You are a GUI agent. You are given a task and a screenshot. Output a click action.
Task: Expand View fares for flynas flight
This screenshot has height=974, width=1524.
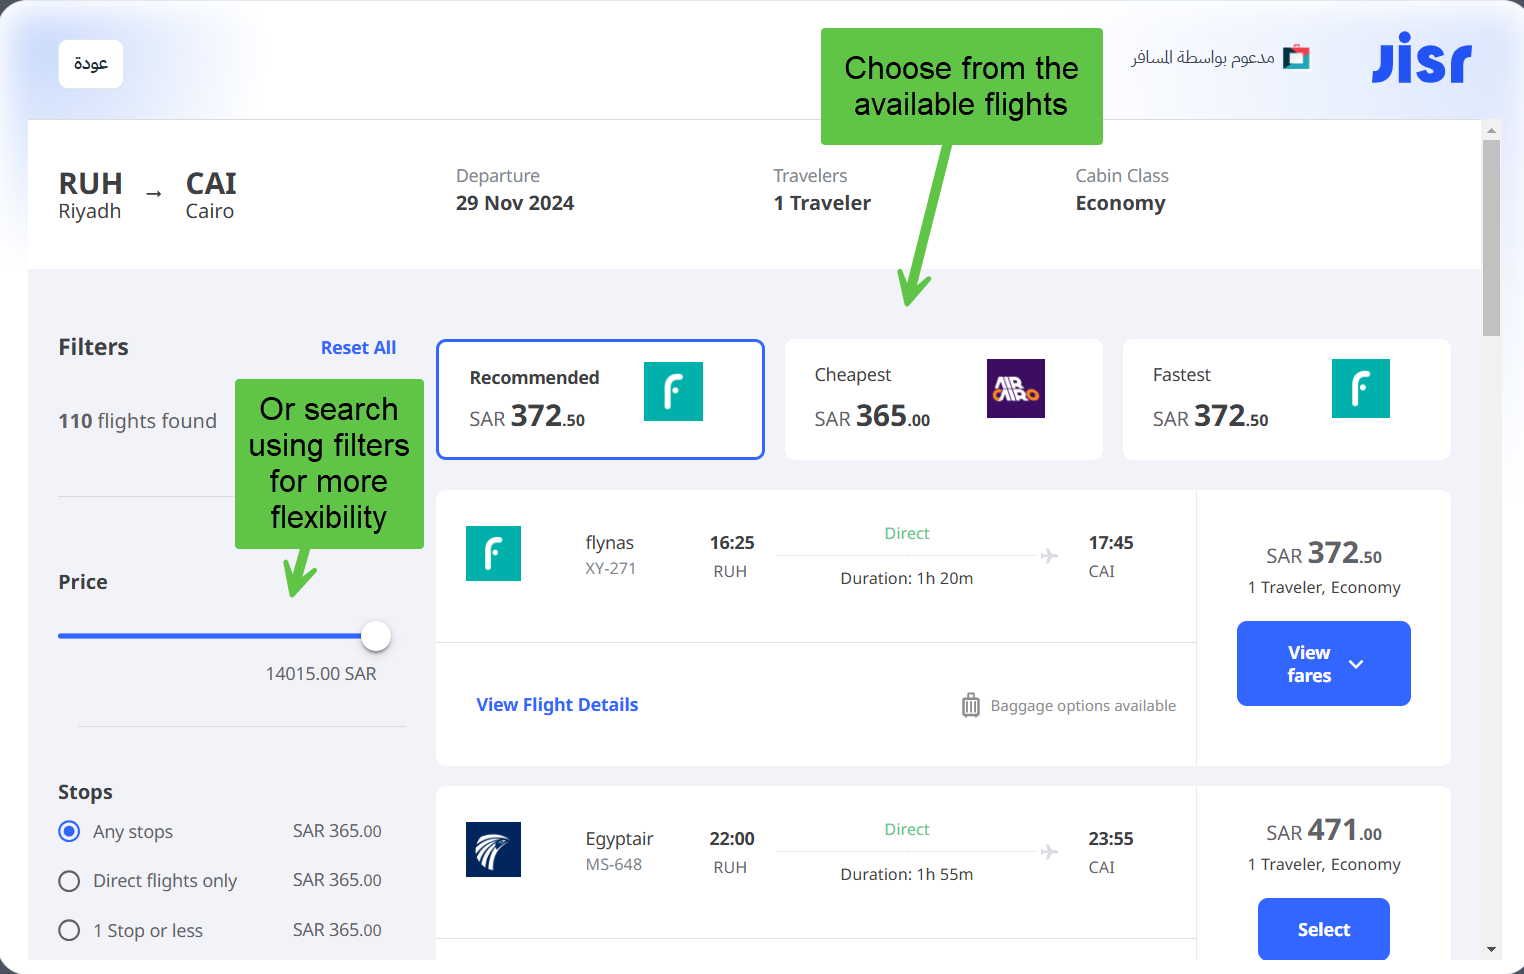pos(1323,663)
